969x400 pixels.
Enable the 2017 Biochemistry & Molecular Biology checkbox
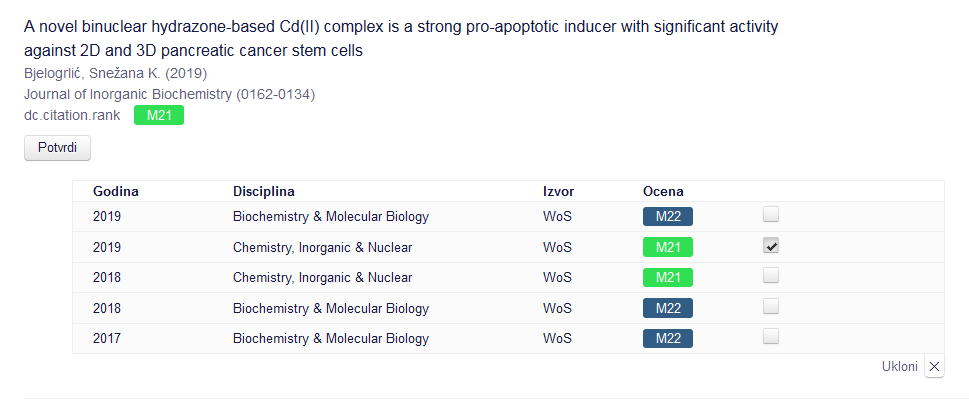(771, 337)
